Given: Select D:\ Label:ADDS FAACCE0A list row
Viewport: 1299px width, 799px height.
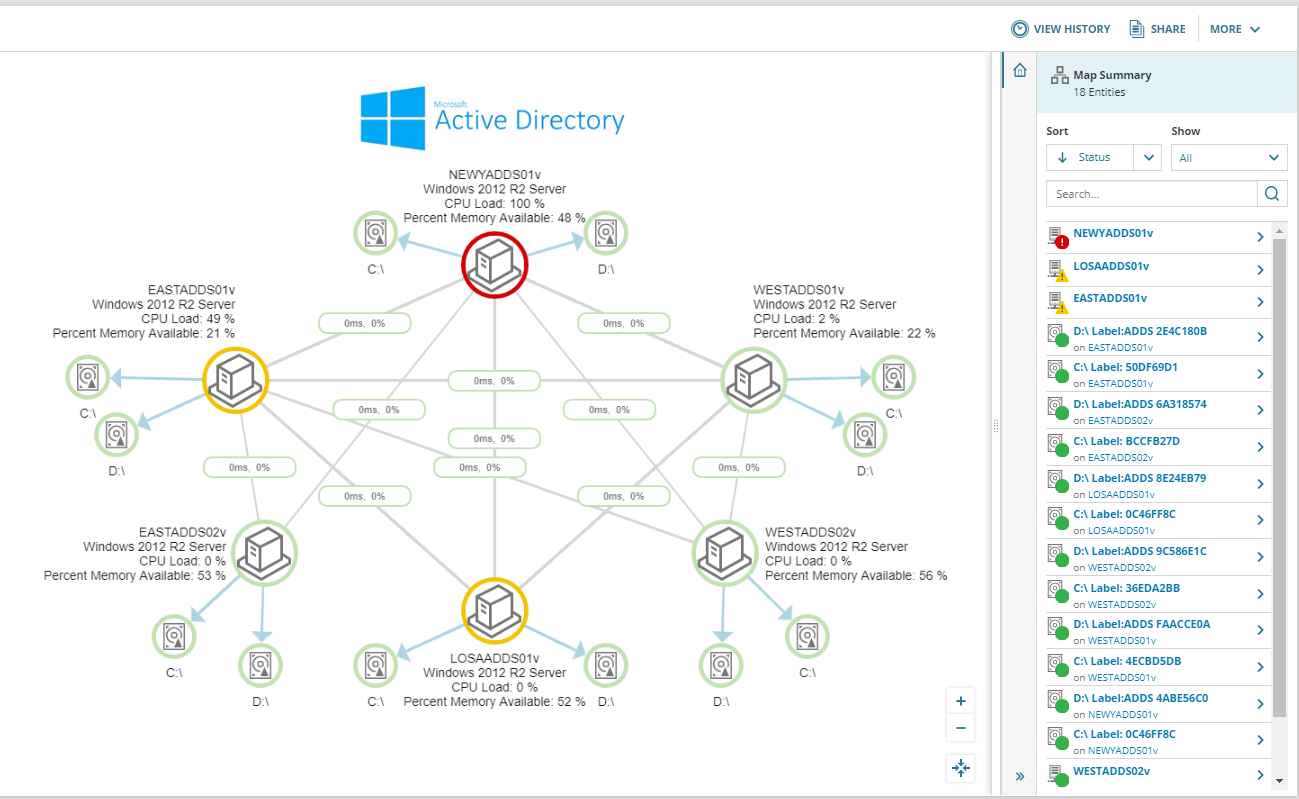Looking at the screenshot, I should click(1158, 631).
